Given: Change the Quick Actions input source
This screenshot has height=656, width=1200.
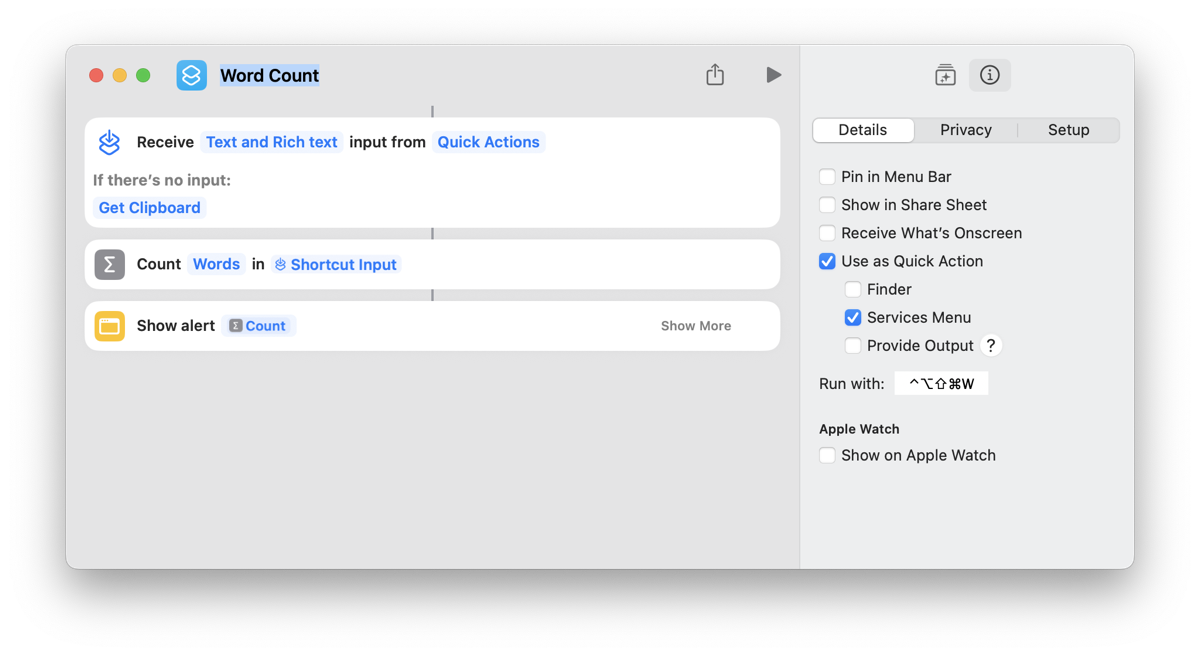Looking at the screenshot, I should coord(488,142).
